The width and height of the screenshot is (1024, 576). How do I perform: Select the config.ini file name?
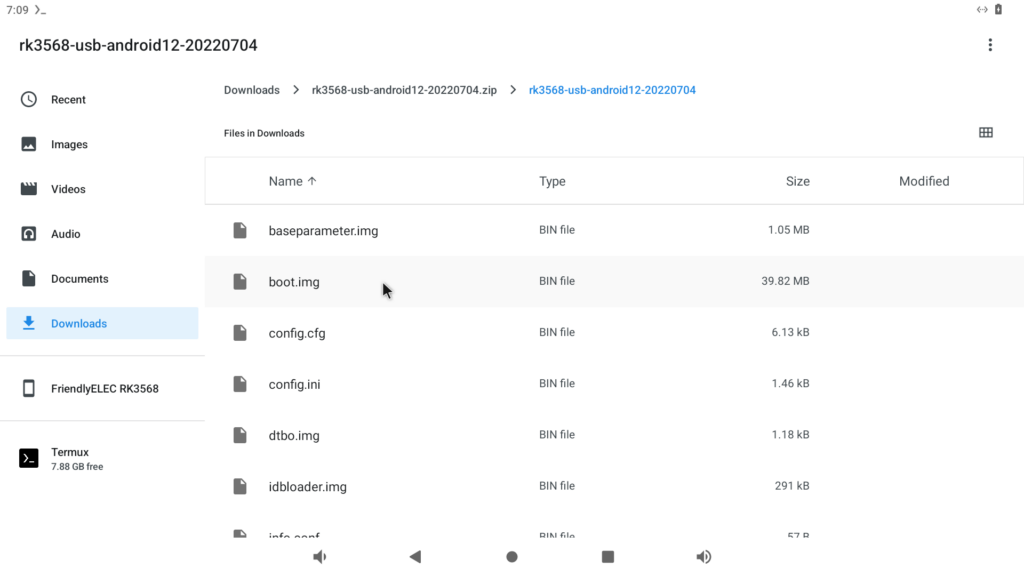coord(295,384)
